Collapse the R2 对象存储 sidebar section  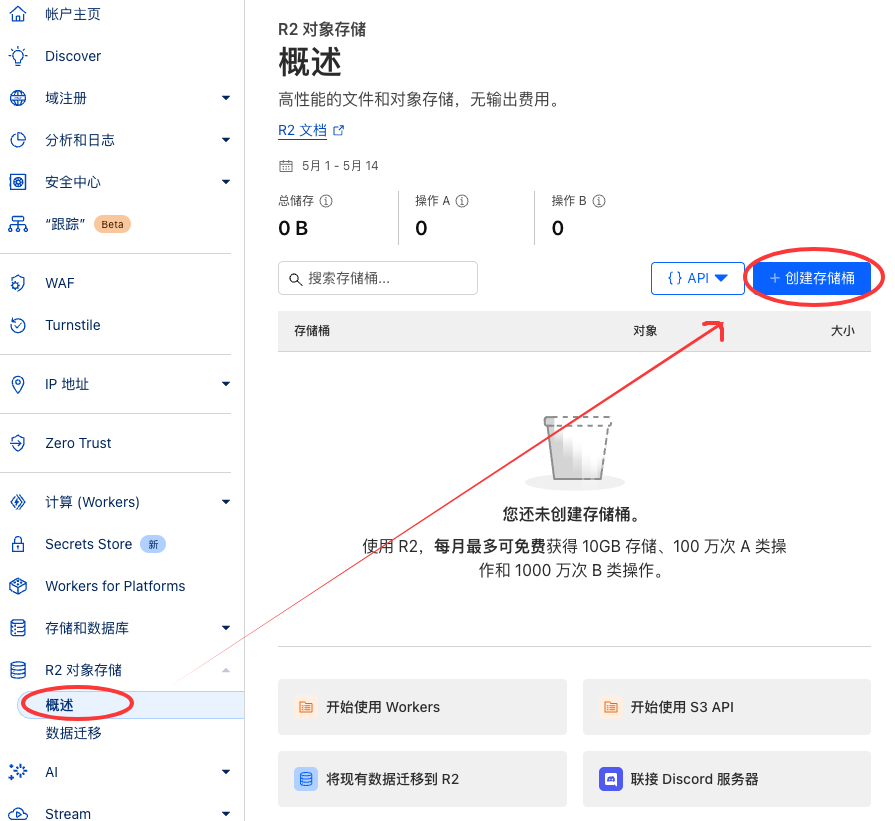click(x=226, y=670)
